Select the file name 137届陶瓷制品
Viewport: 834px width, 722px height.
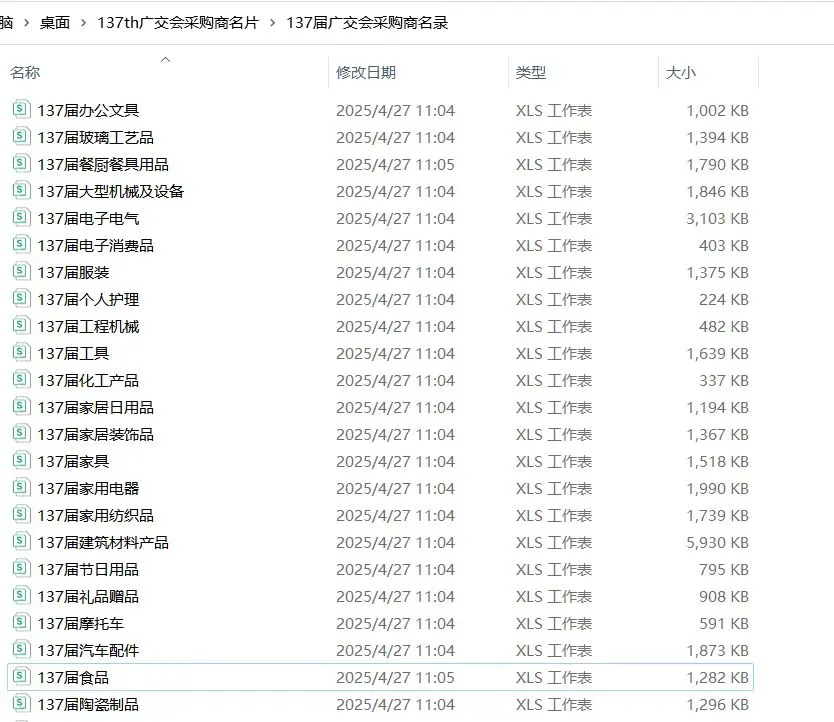click(x=88, y=705)
